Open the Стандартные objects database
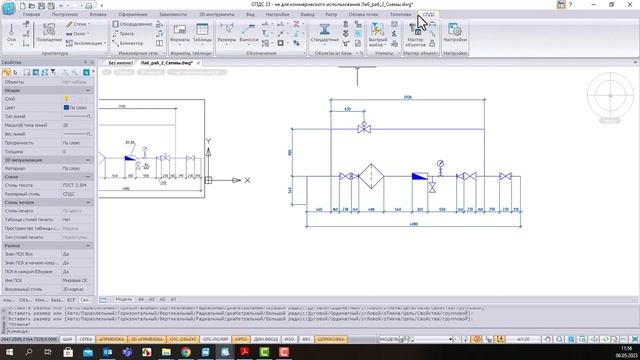640x360 pixels. click(324, 33)
